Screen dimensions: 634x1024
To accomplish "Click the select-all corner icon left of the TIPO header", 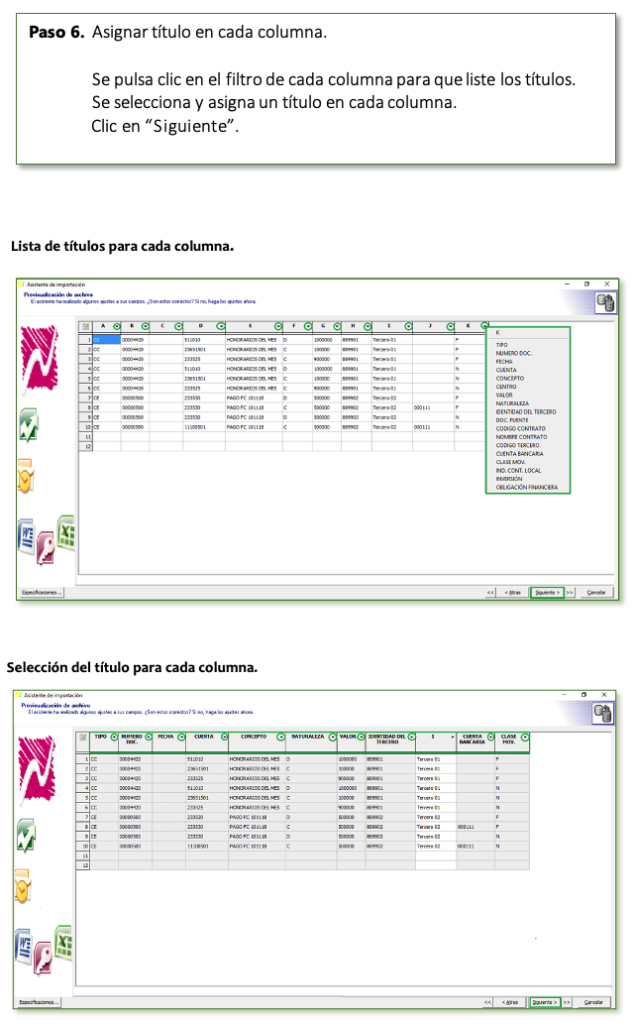I will click(84, 737).
